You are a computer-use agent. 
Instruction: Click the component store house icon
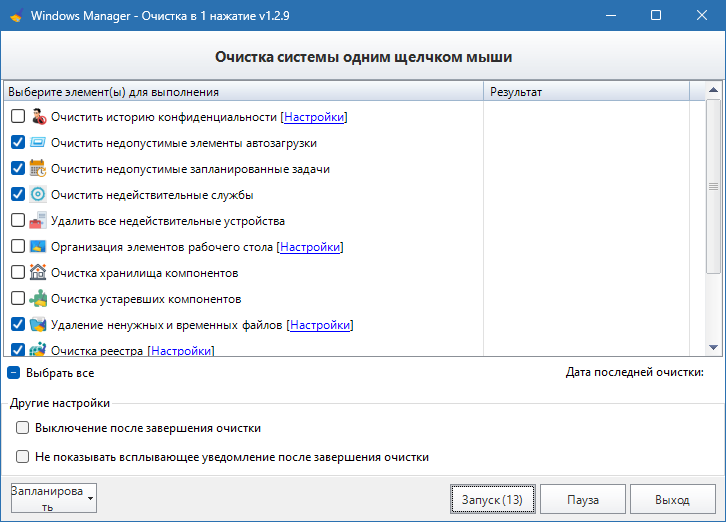point(38,272)
